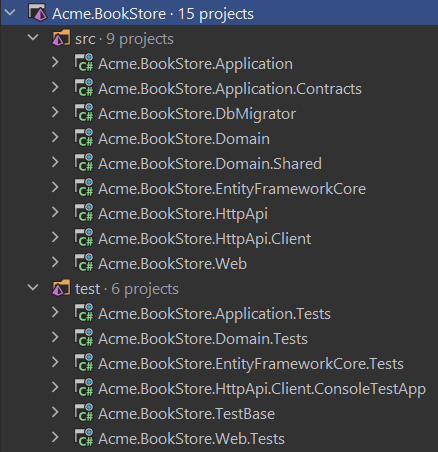
Task: Select Acme.BookStore.HttpApi.Client.ConsoleTestApp project name
Action: (x=262, y=389)
